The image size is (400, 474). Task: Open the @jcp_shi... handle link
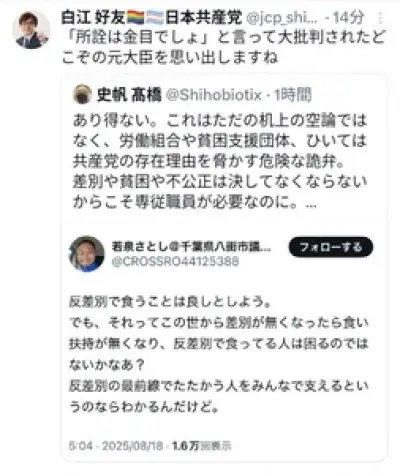point(282,18)
